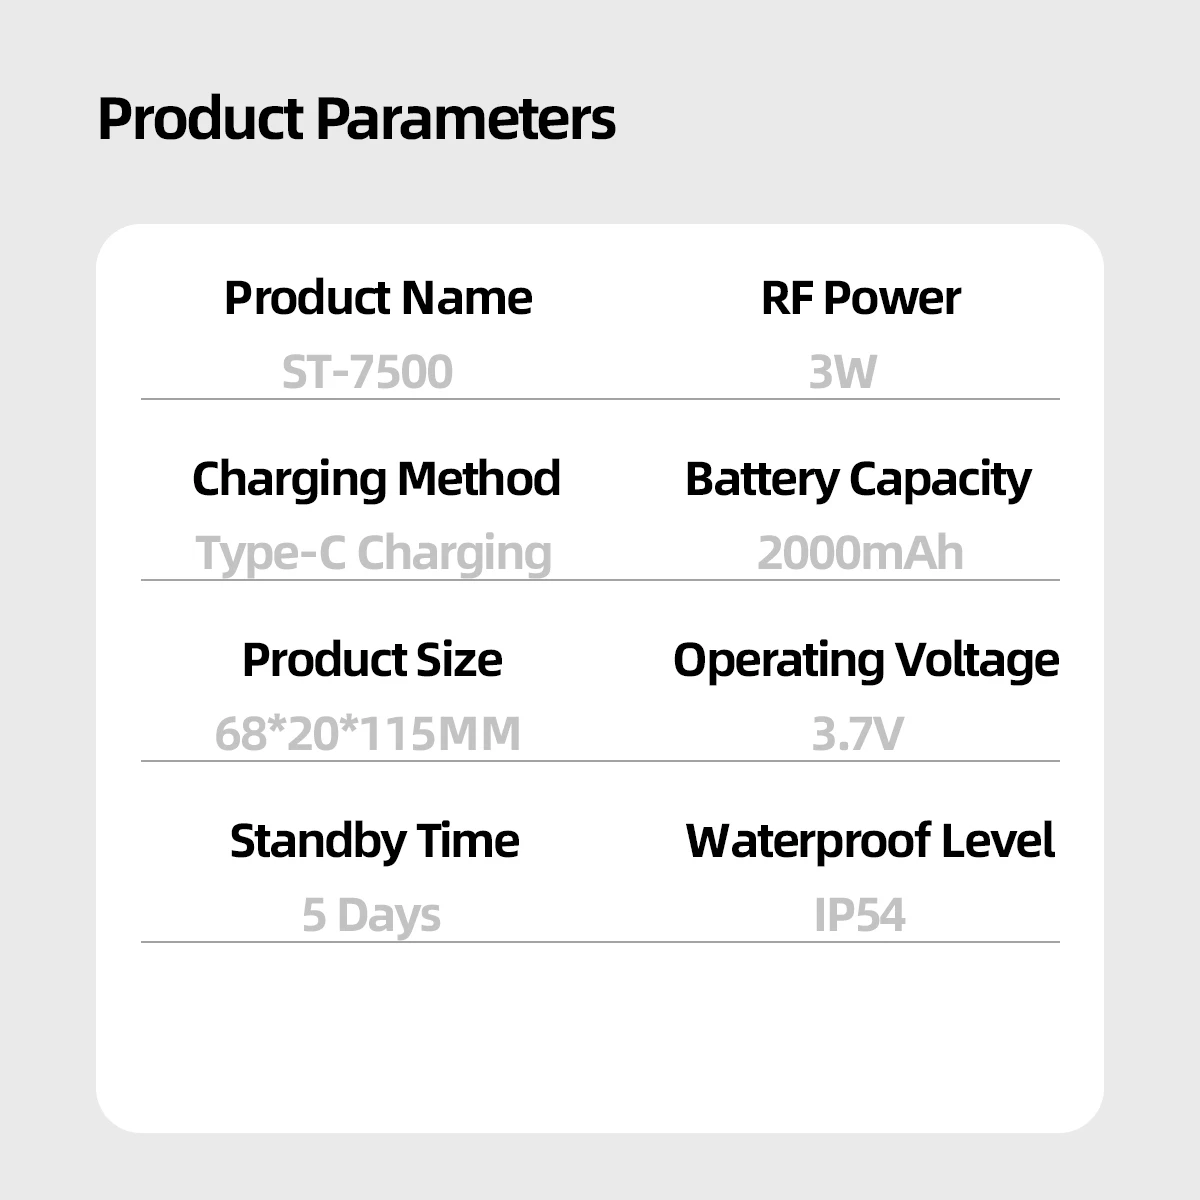Screen dimensions: 1200x1200
Task: Select the Standby Time label
Action: click(374, 841)
